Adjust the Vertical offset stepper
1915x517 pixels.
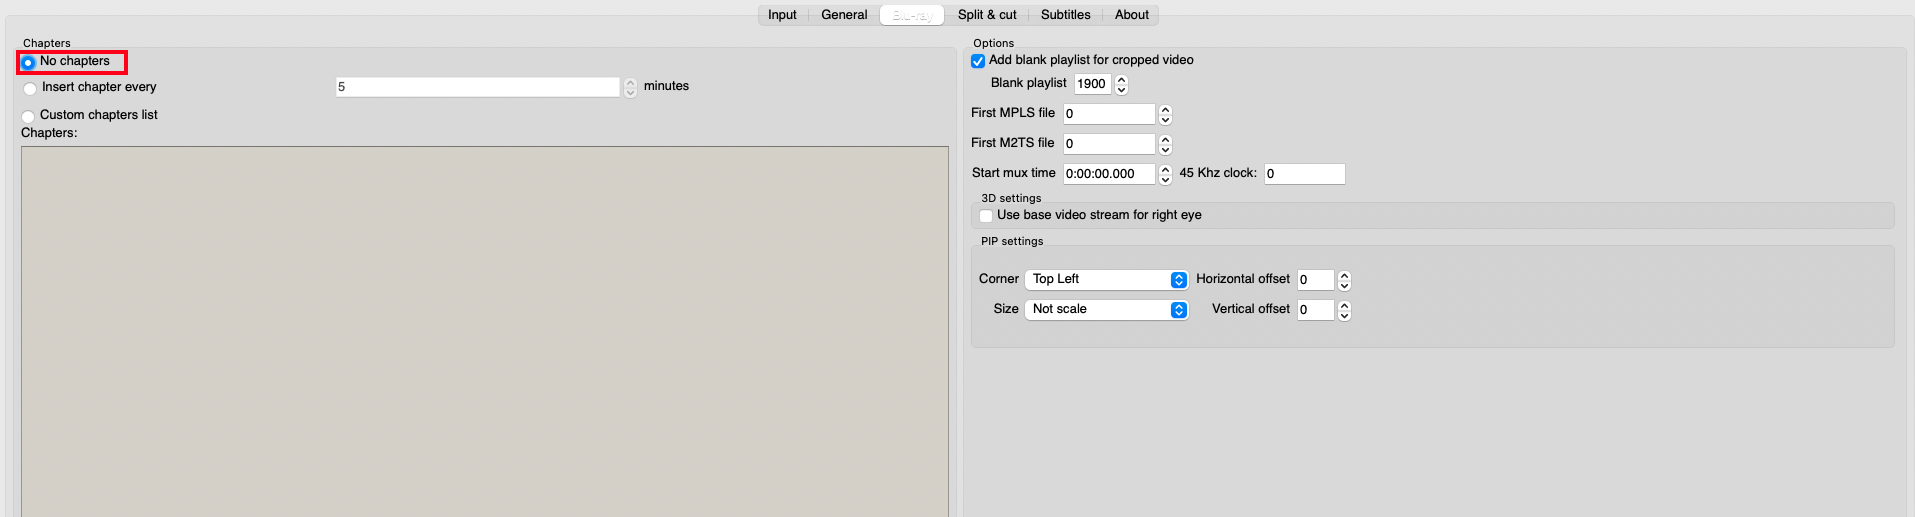click(1344, 310)
